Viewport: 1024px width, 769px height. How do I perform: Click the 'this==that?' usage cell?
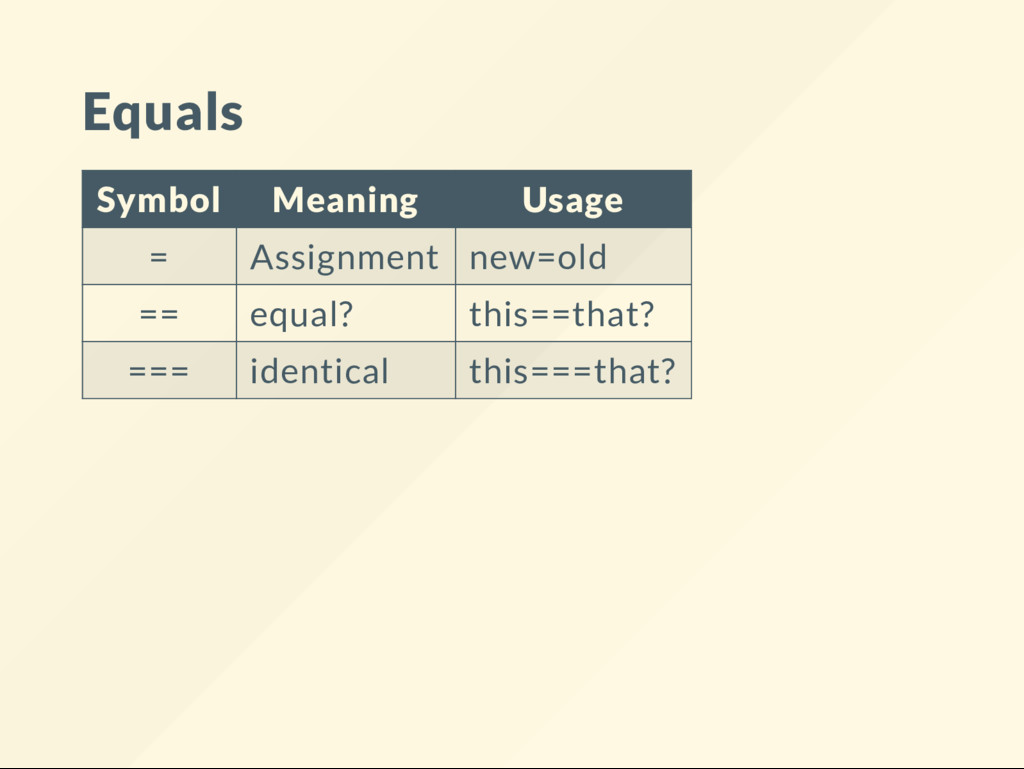pyautogui.click(x=573, y=313)
